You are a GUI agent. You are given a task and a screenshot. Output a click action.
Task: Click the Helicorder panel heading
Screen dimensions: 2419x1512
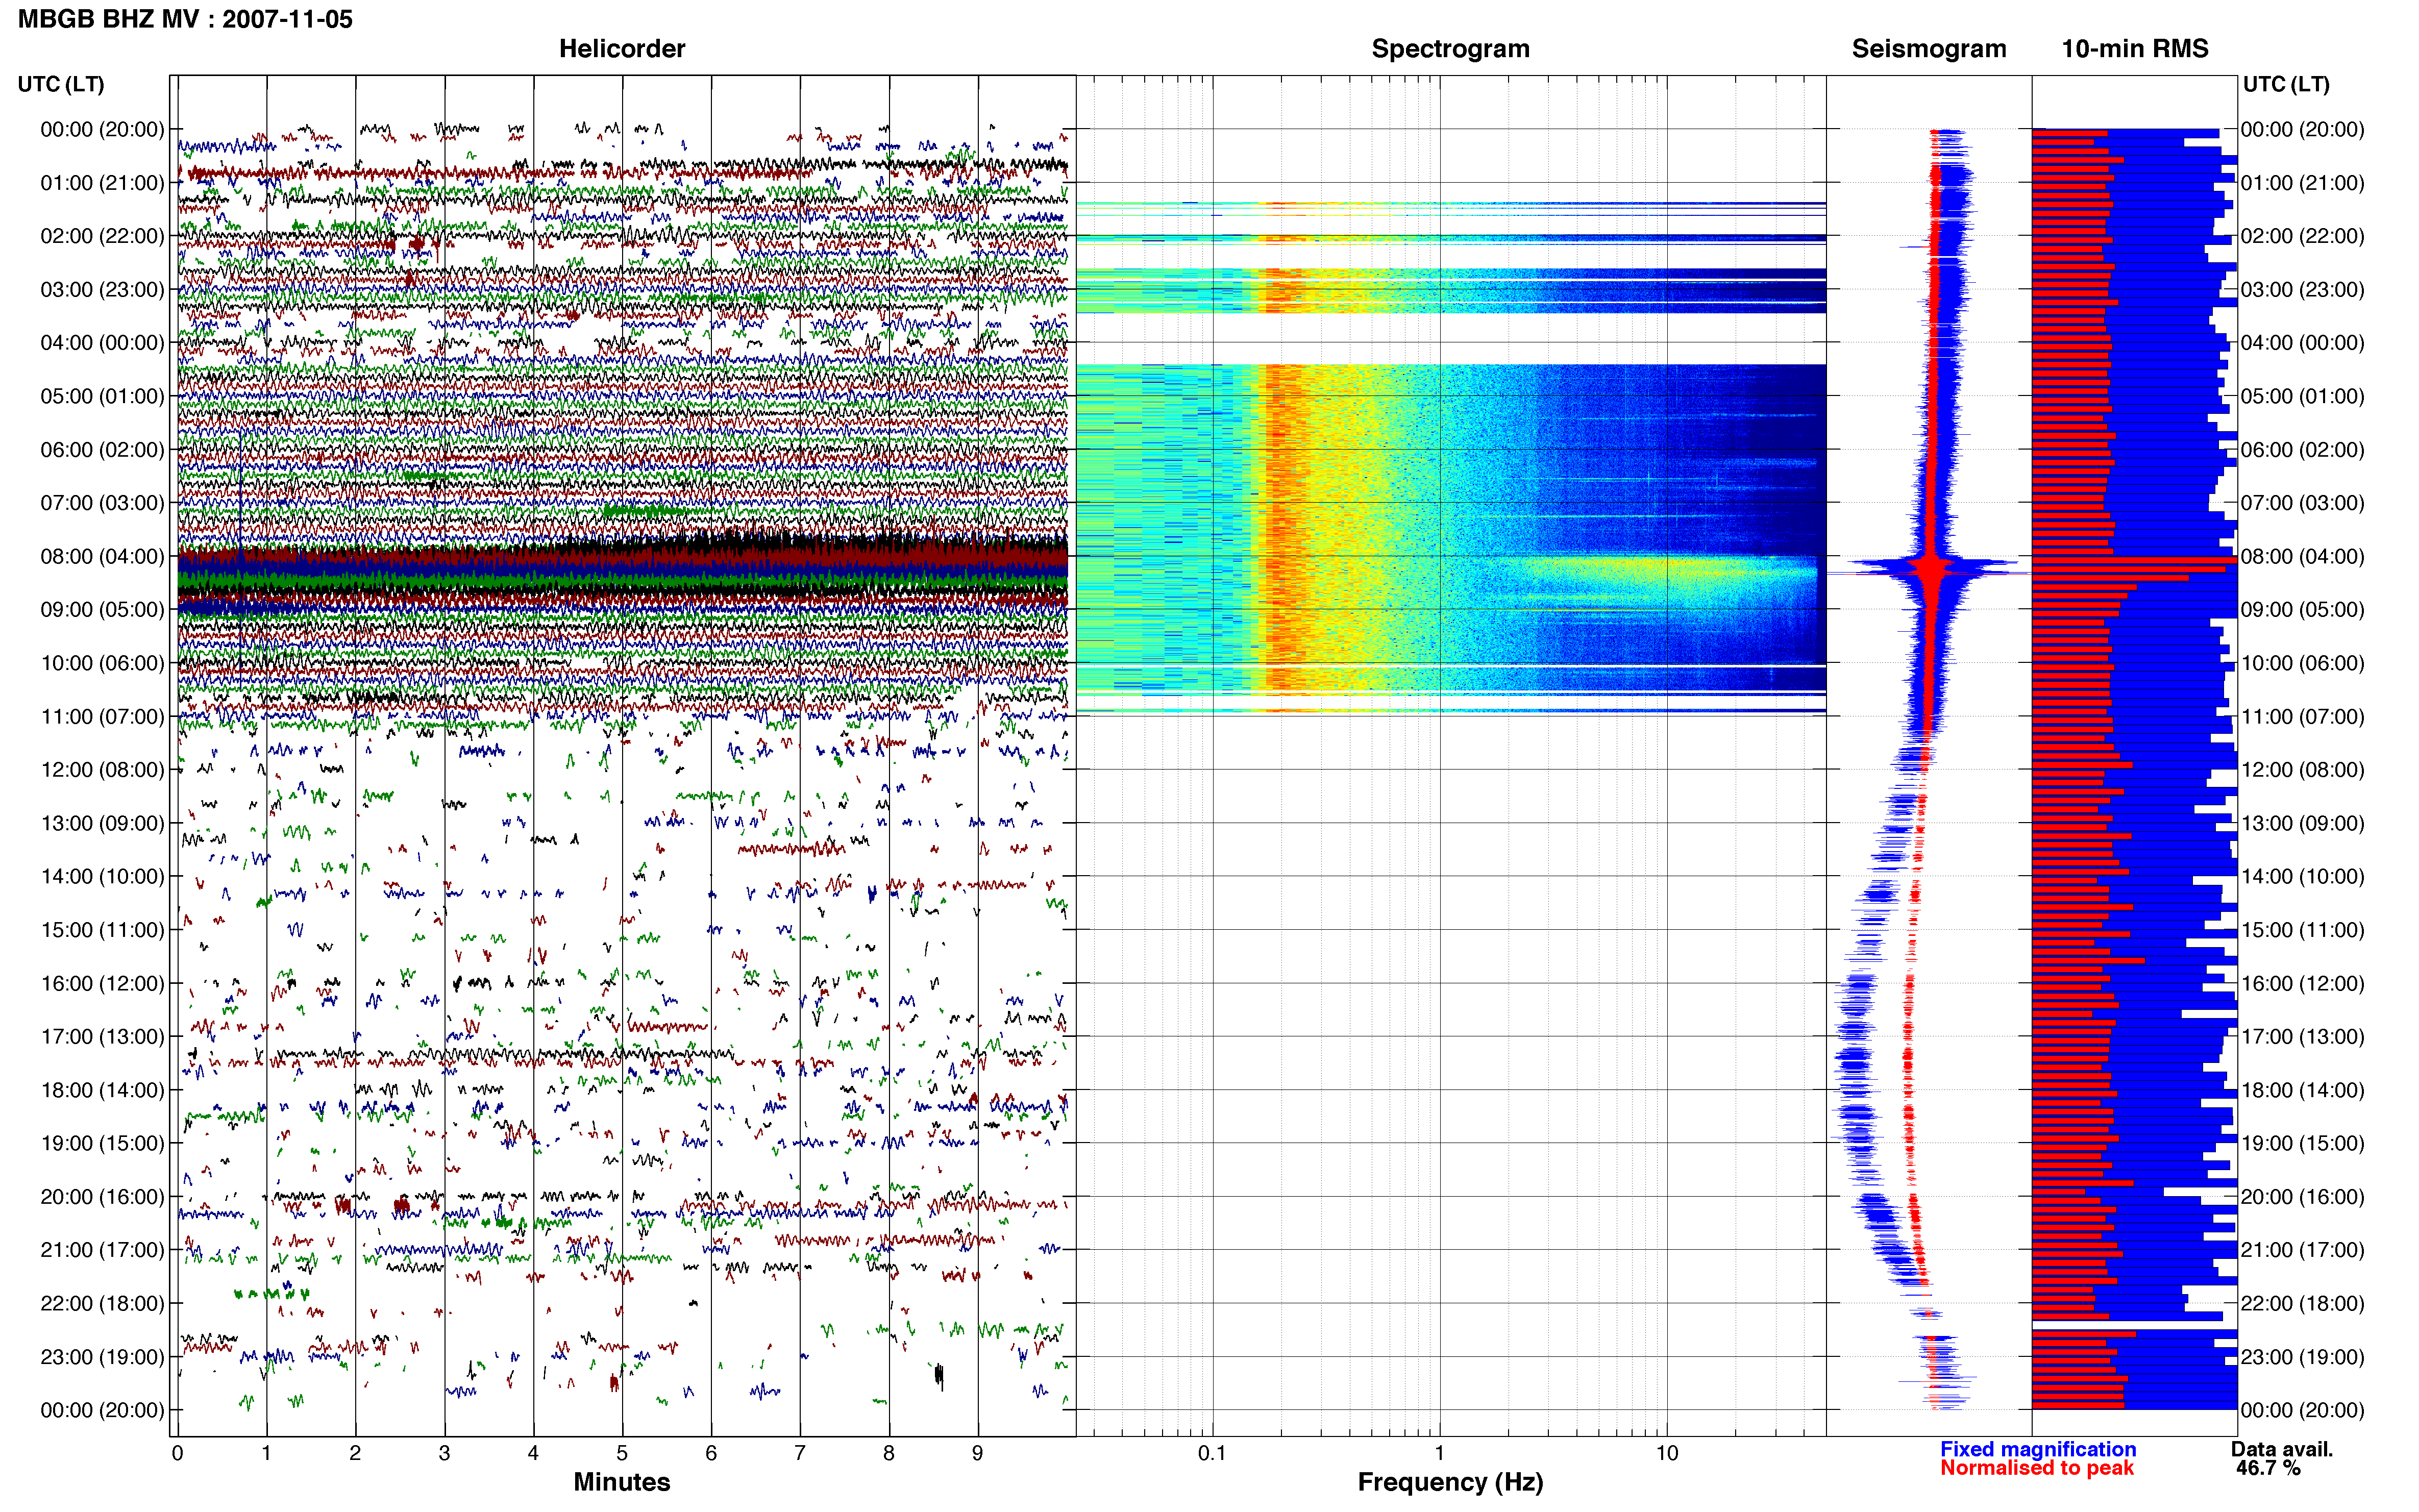pyautogui.click(x=621, y=48)
